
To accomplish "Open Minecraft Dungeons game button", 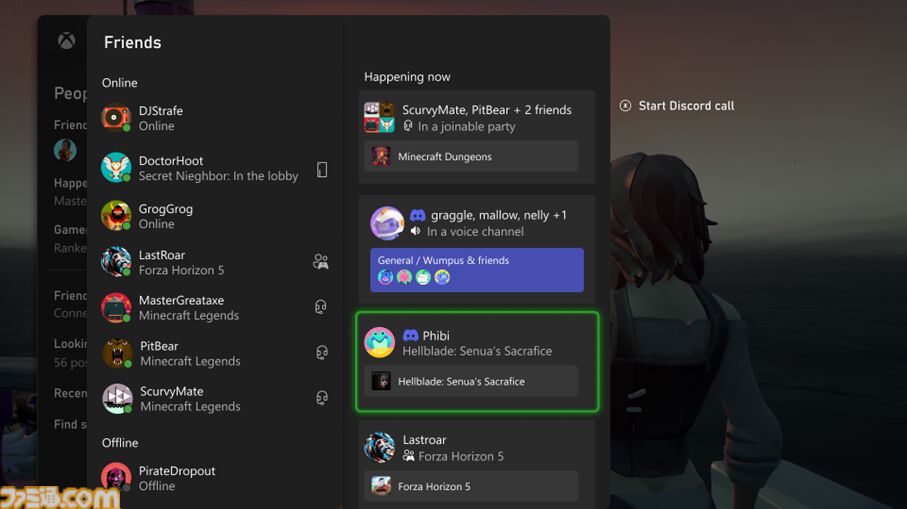I will coord(471,156).
